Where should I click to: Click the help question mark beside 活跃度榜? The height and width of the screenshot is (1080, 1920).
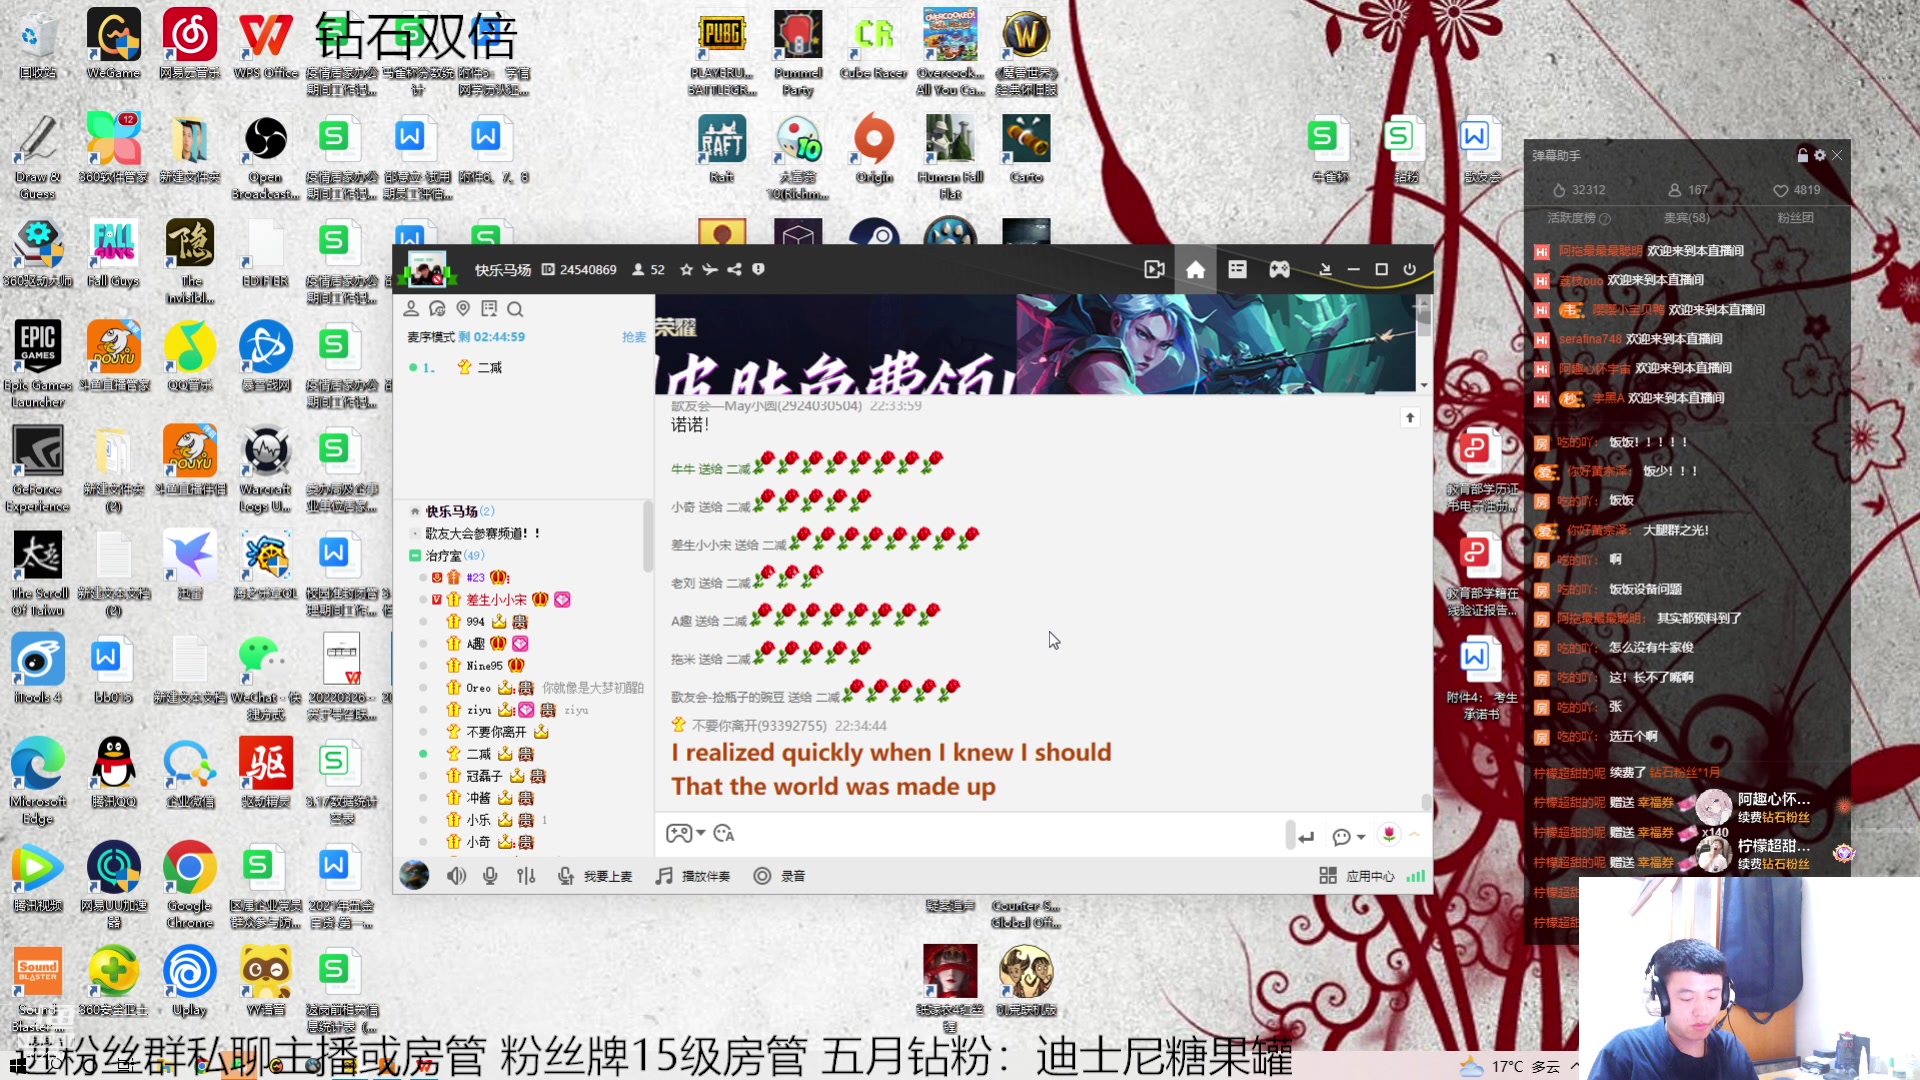tap(1604, 219)
